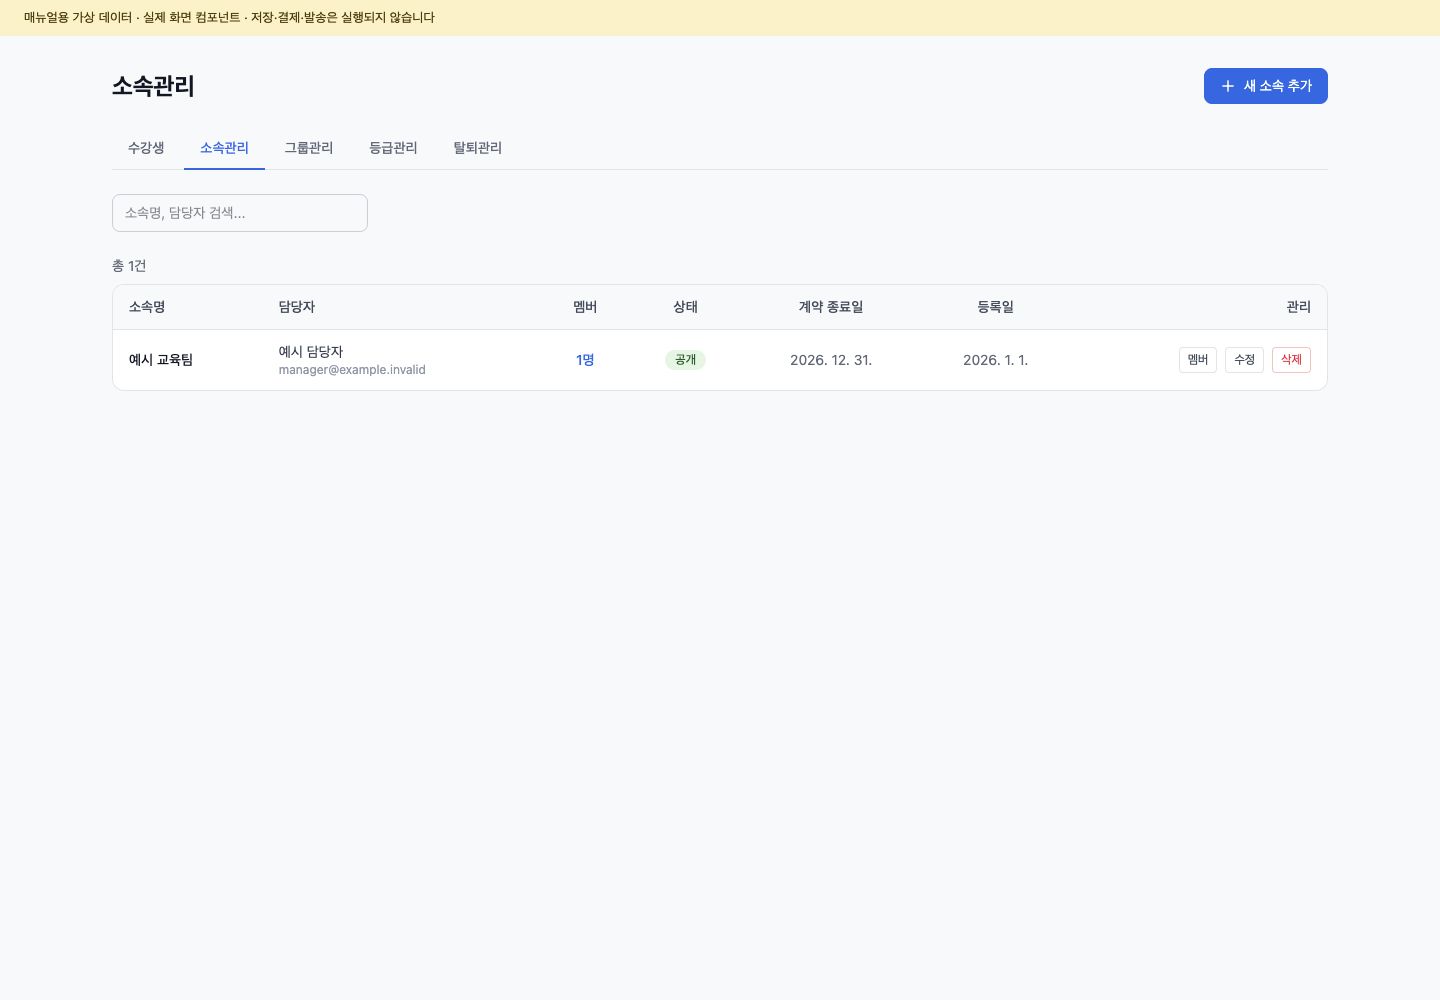This screenshot has height=1000, width=1440.
Task: Switch to the 그룹관리 tab
Action: coord(308,148)
